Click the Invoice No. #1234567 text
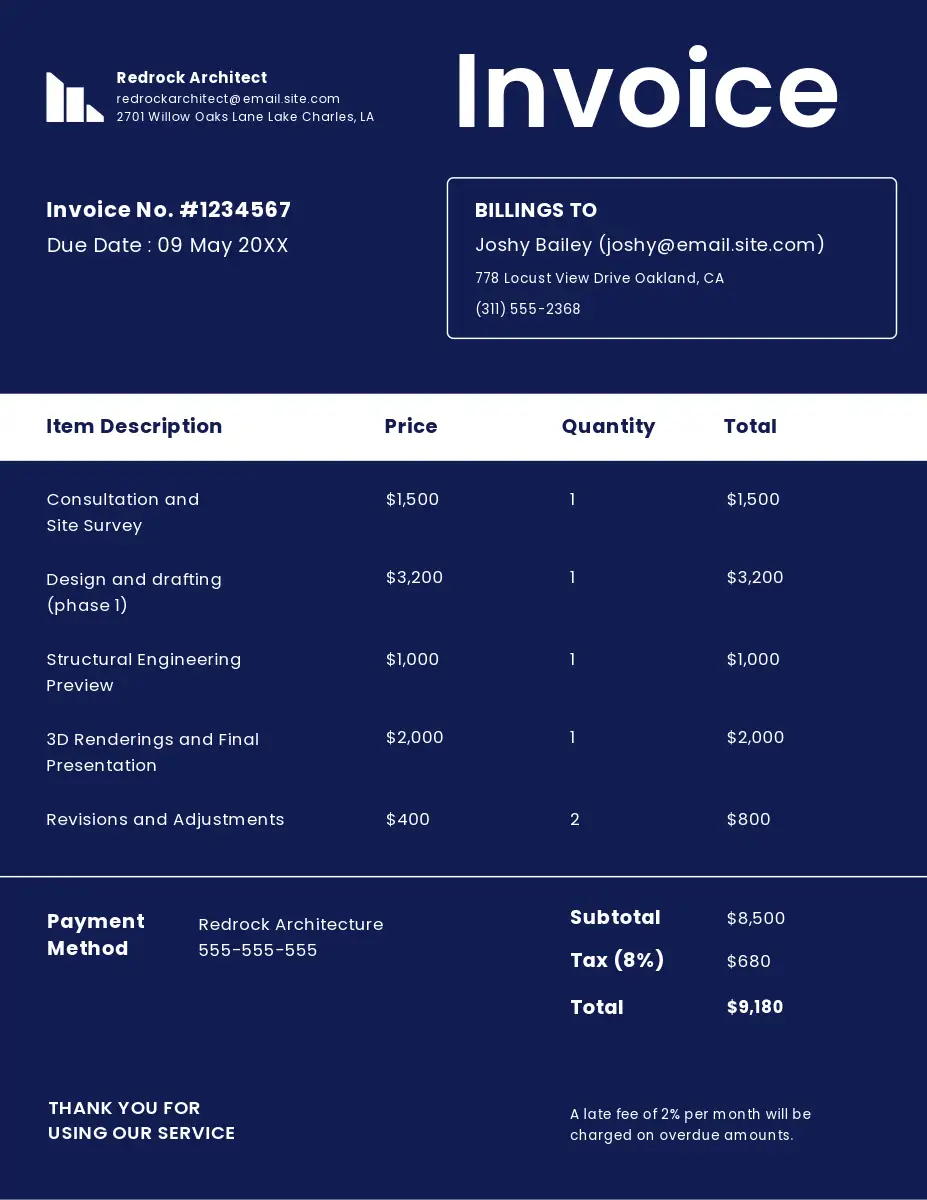 169,210
